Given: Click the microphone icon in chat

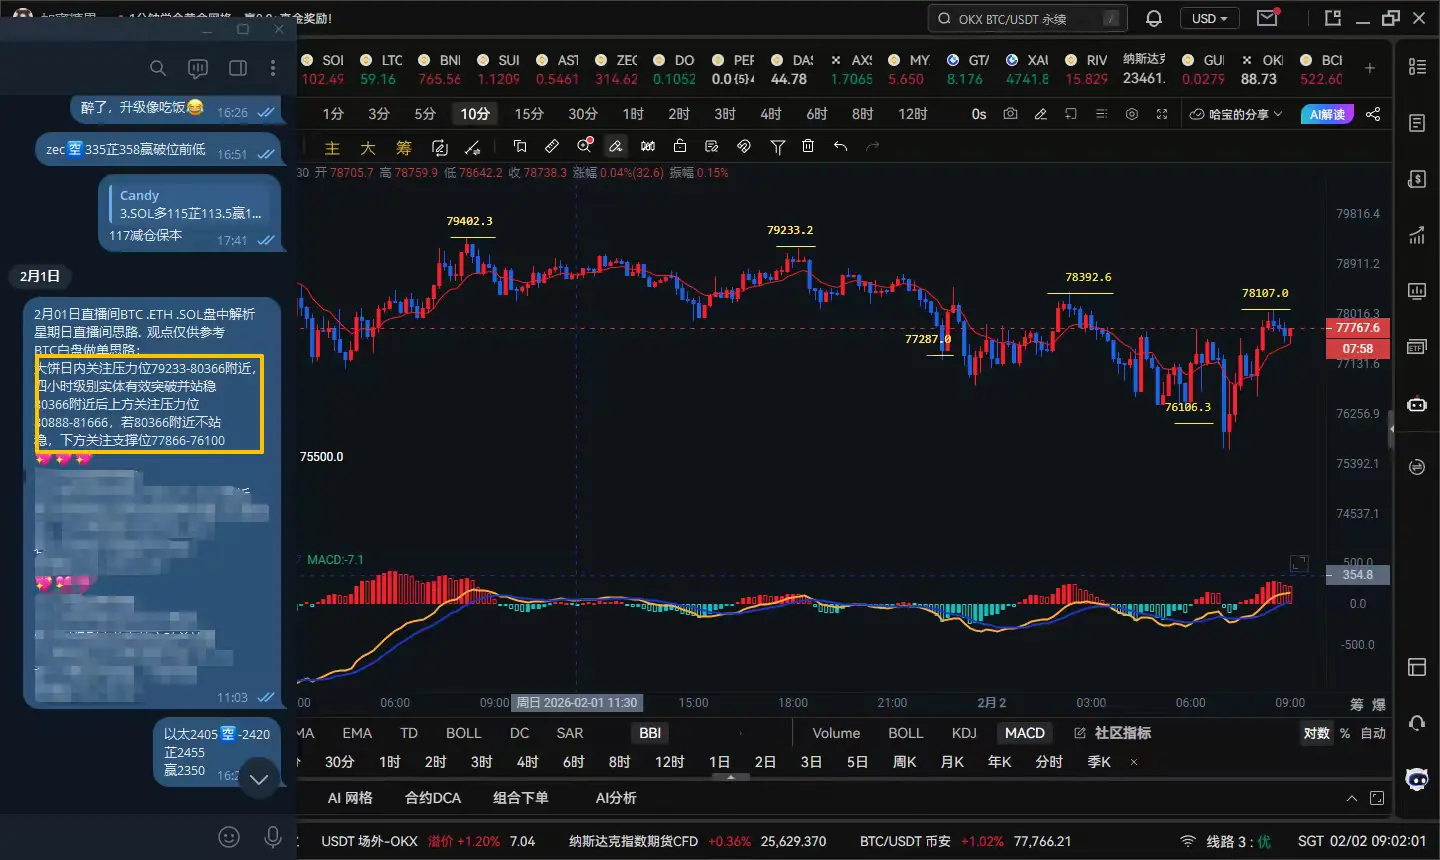Looking at the screenshot, I should tap(272, 837).
